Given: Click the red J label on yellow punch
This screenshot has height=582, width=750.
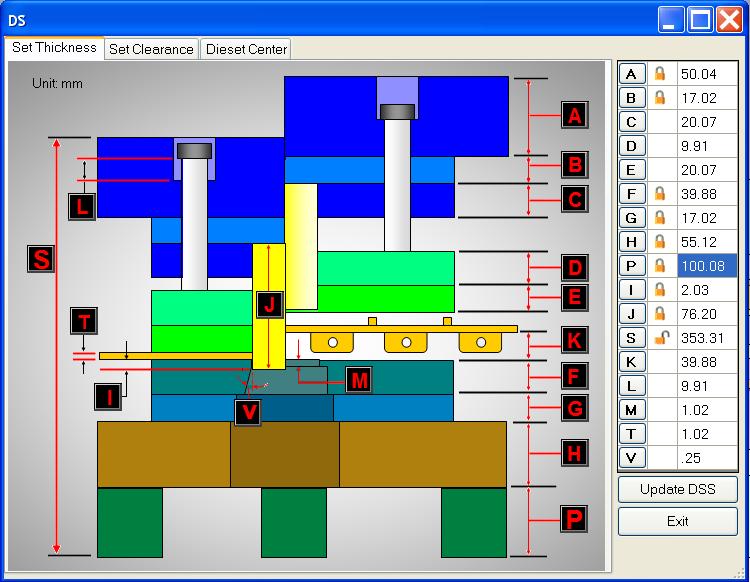Looking at the screenshot, I should pos(269,302).
